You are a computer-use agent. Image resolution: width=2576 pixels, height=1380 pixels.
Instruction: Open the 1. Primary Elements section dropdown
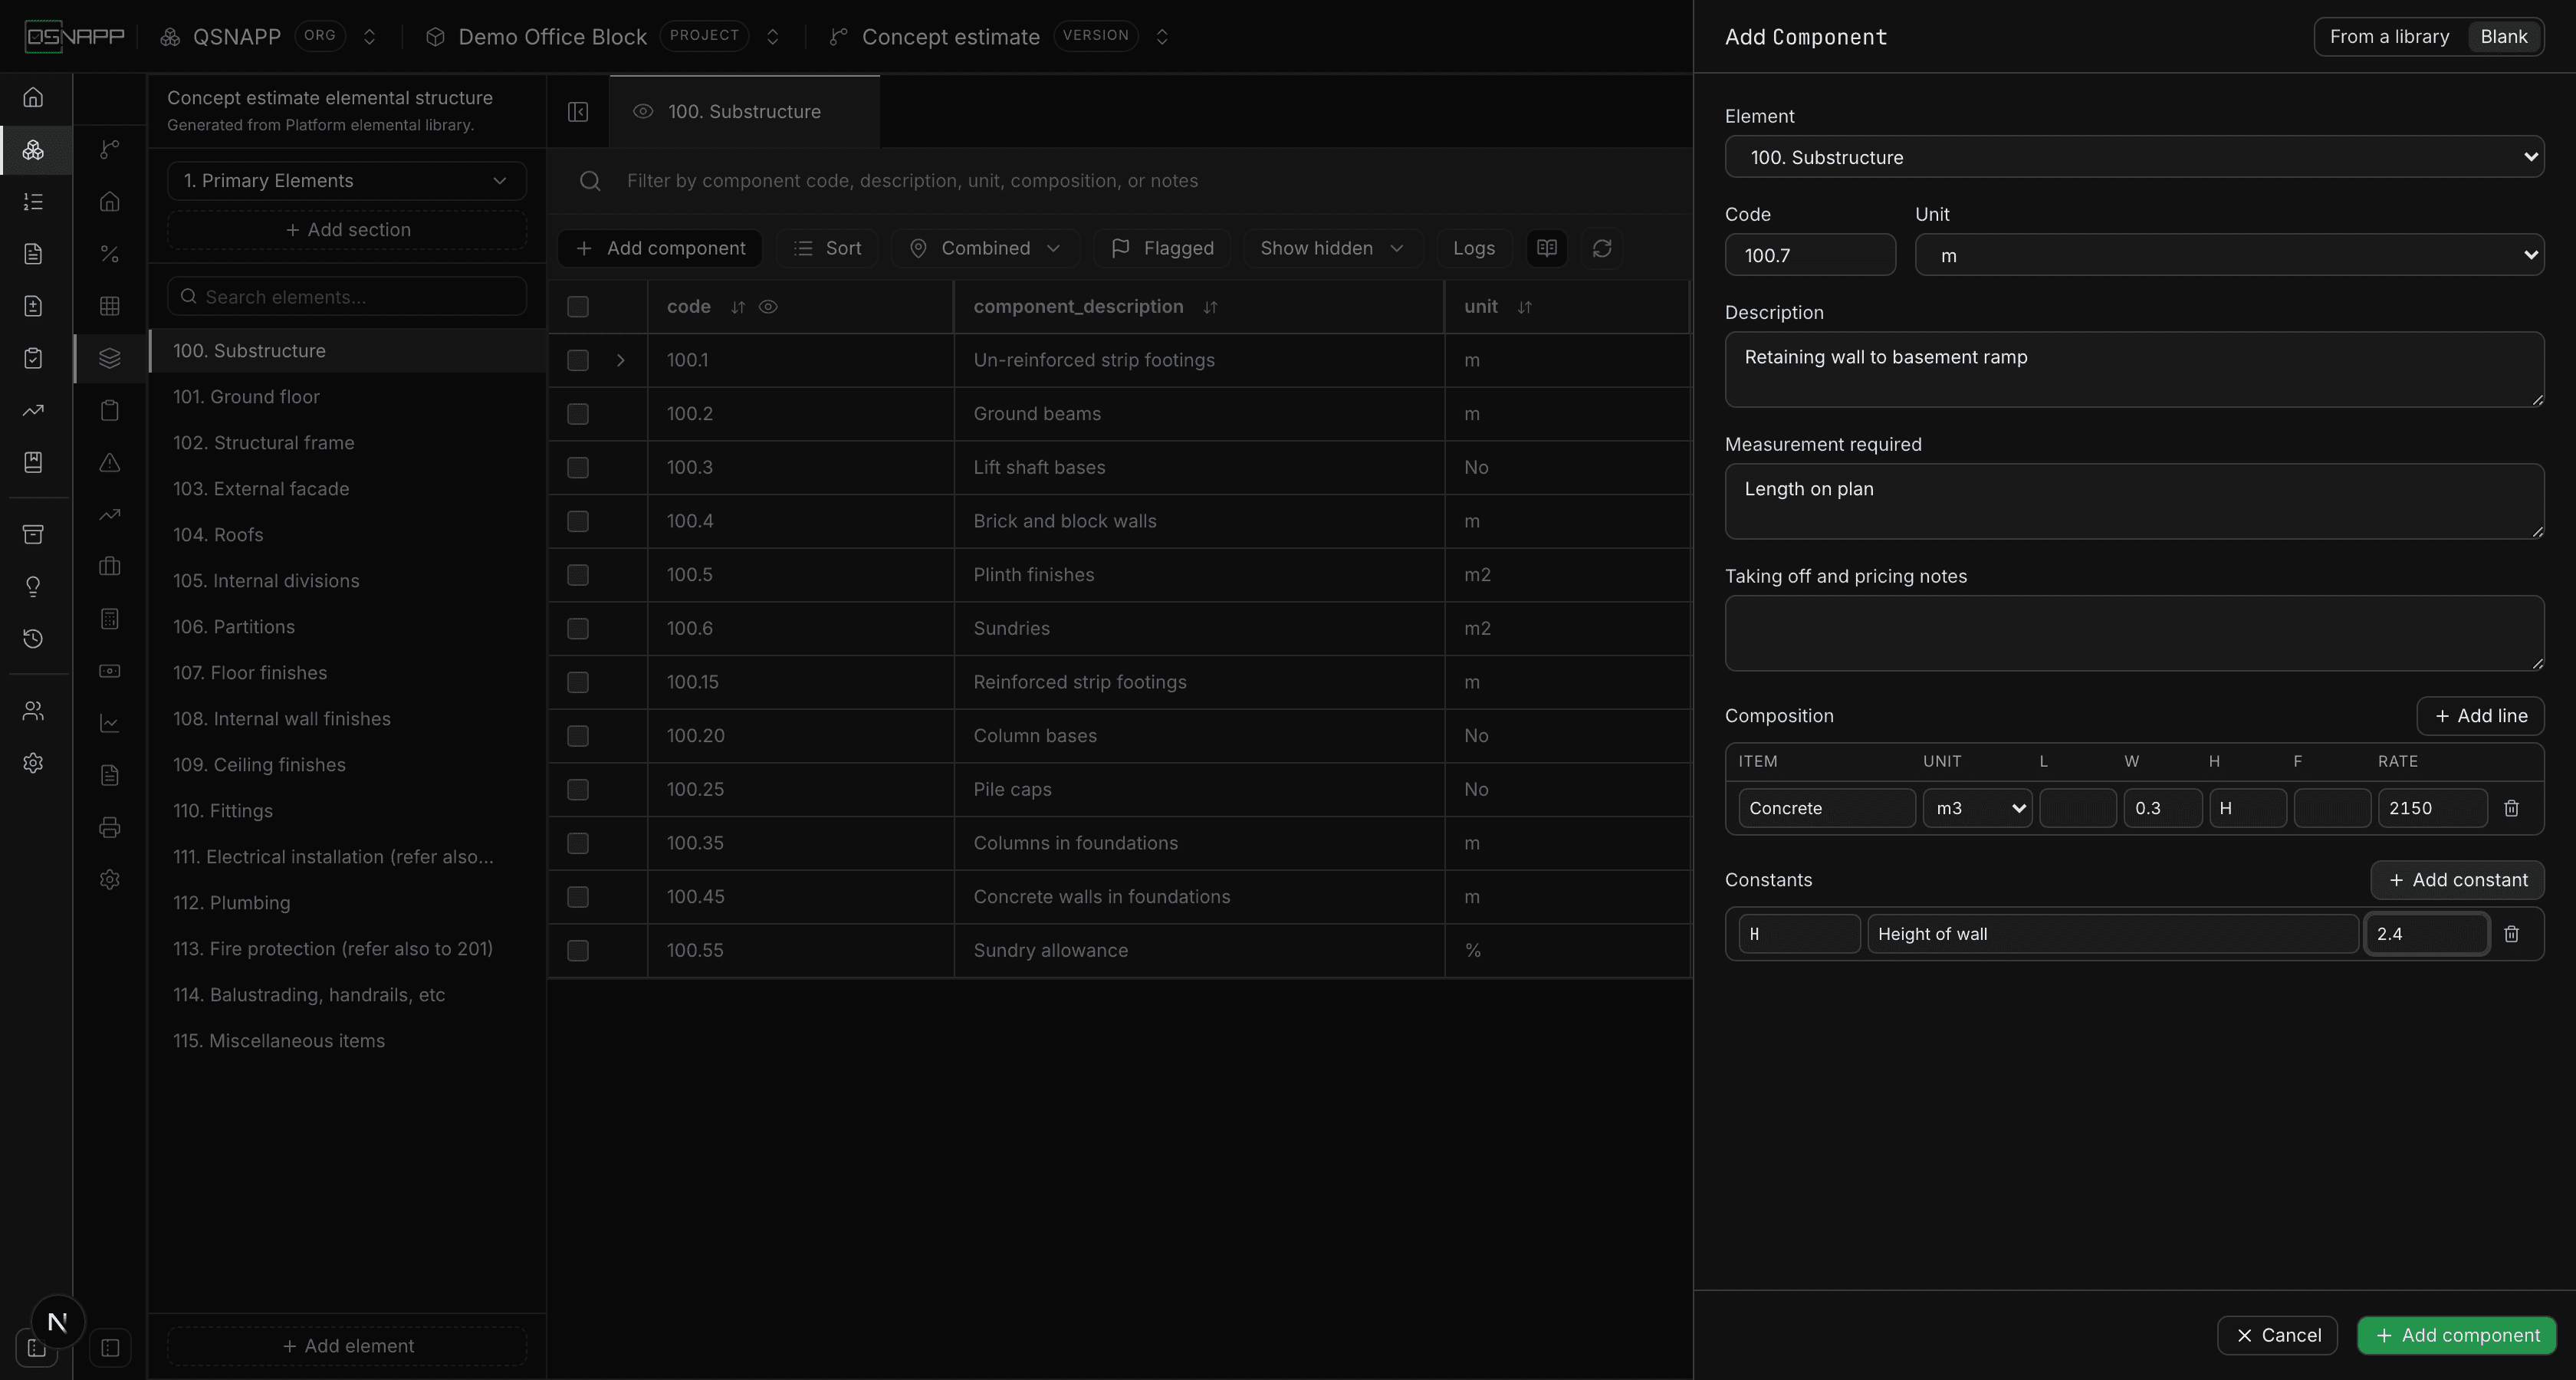click(x=346, y=181)
